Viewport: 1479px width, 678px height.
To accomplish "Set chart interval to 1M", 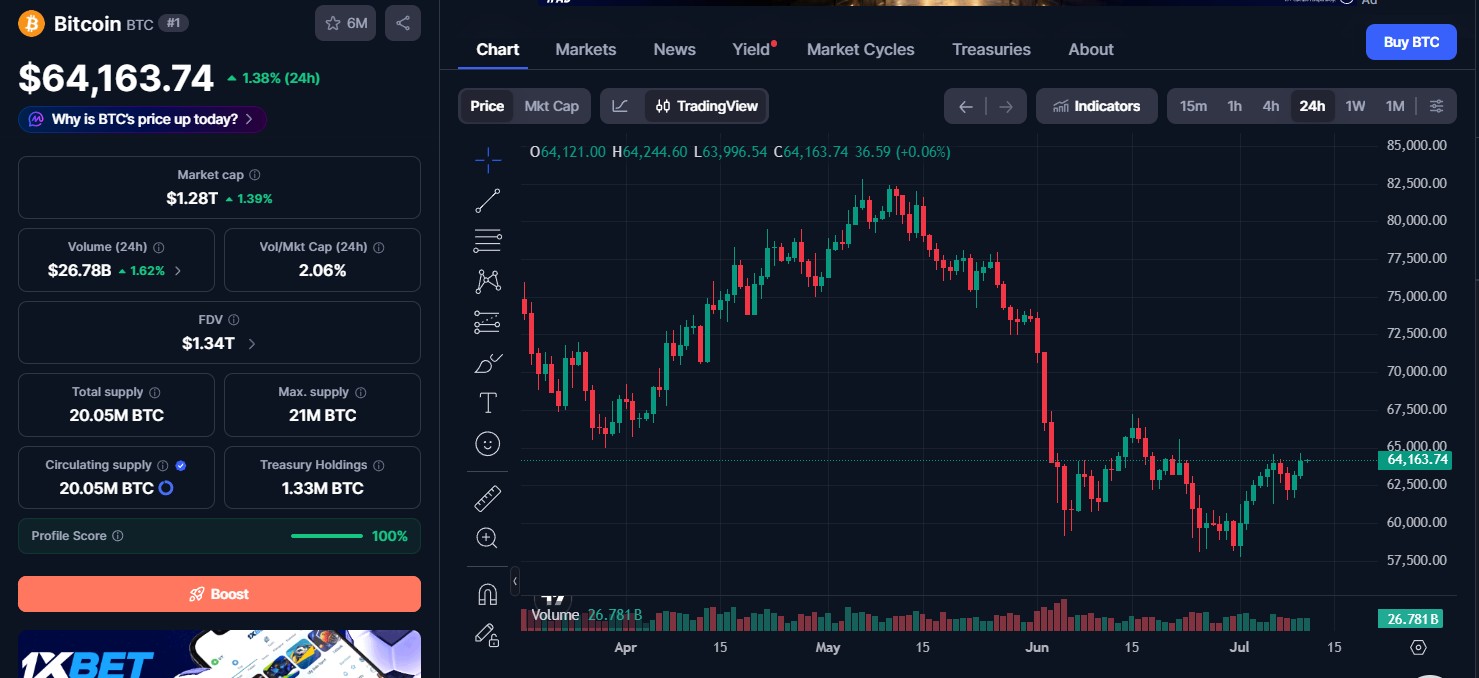I will tap(1395, 106).
